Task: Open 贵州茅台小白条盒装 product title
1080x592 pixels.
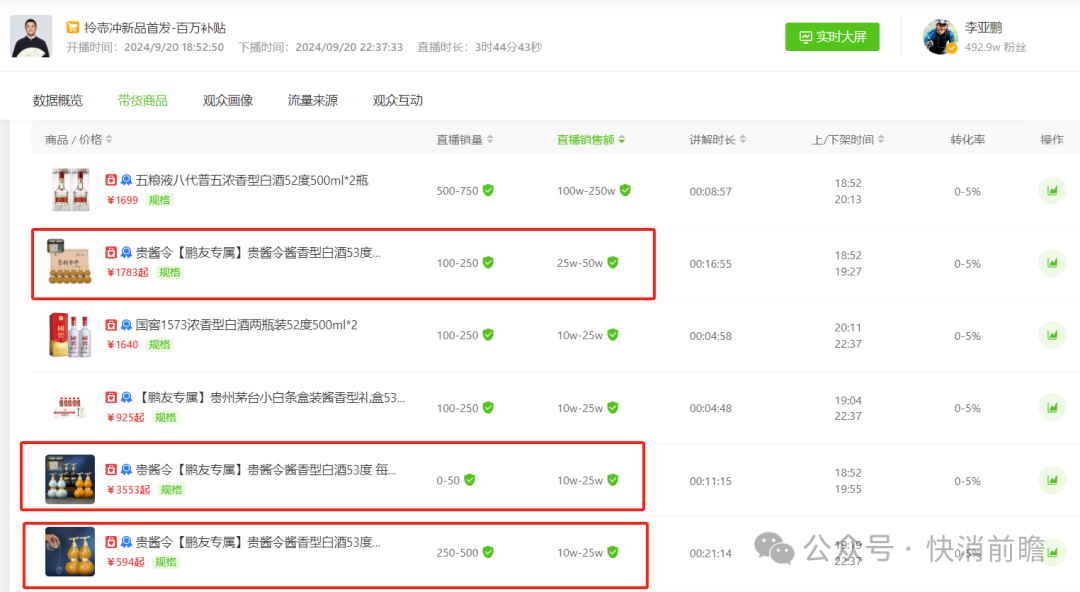Action: (x=271, y=397)
